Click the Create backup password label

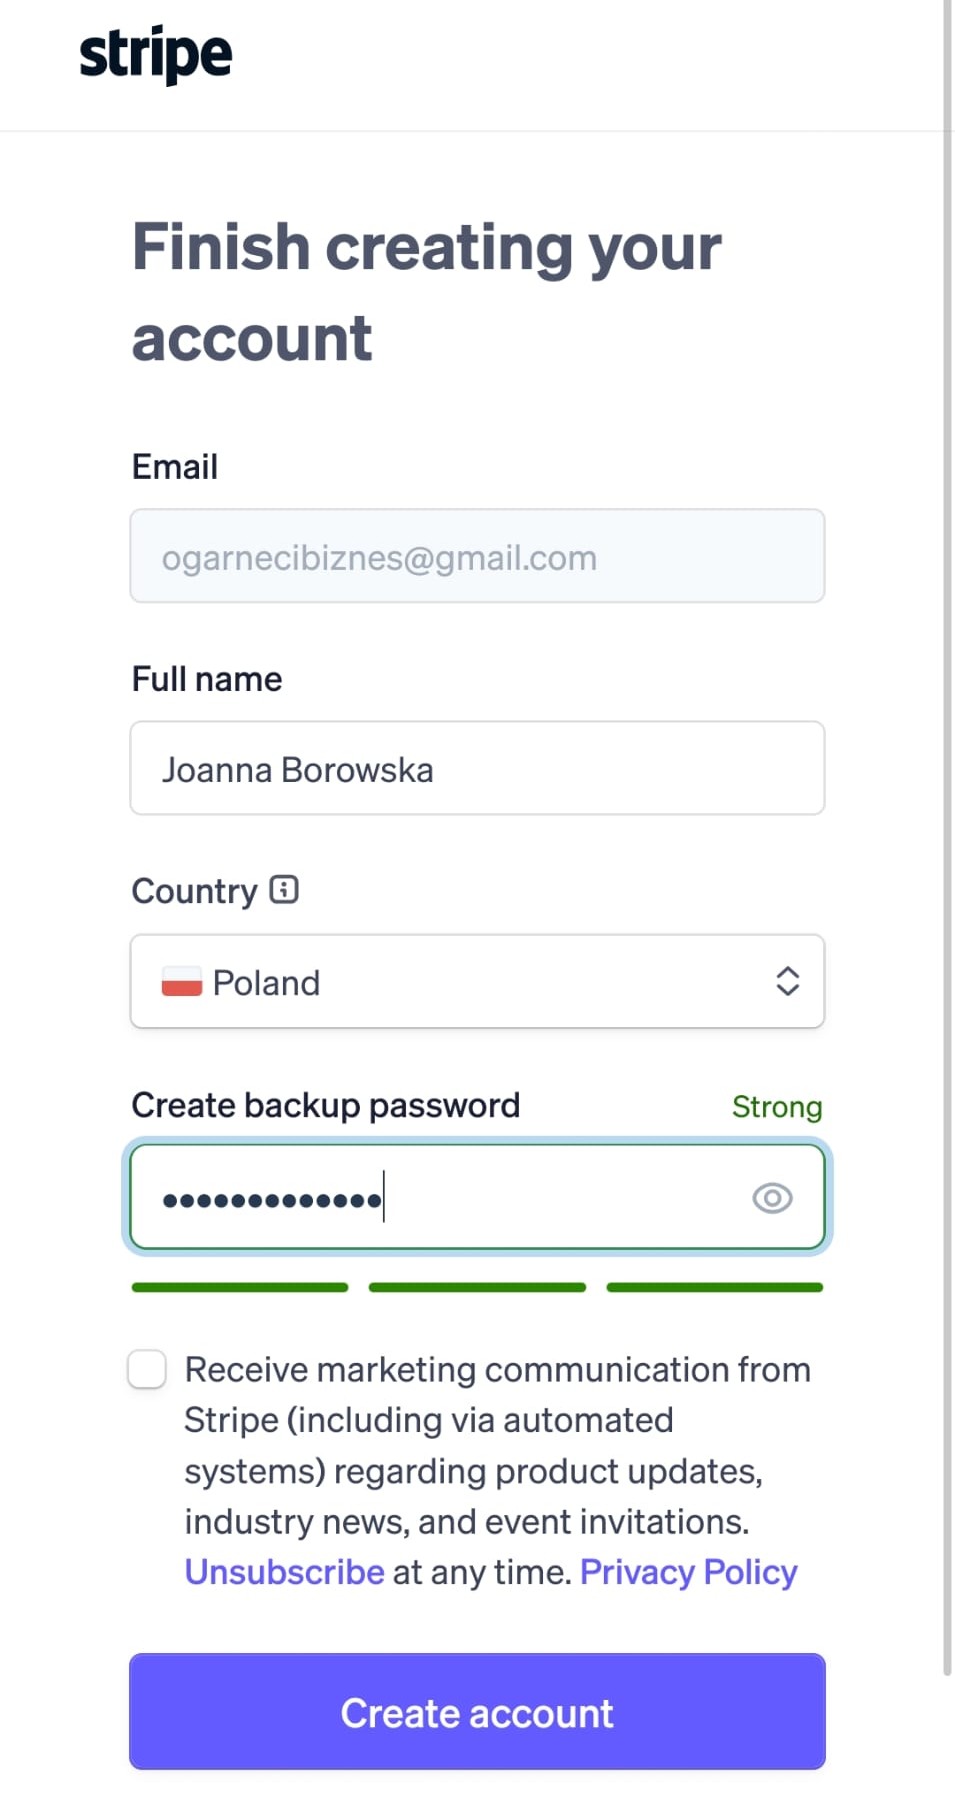[x=326, y=1105]
